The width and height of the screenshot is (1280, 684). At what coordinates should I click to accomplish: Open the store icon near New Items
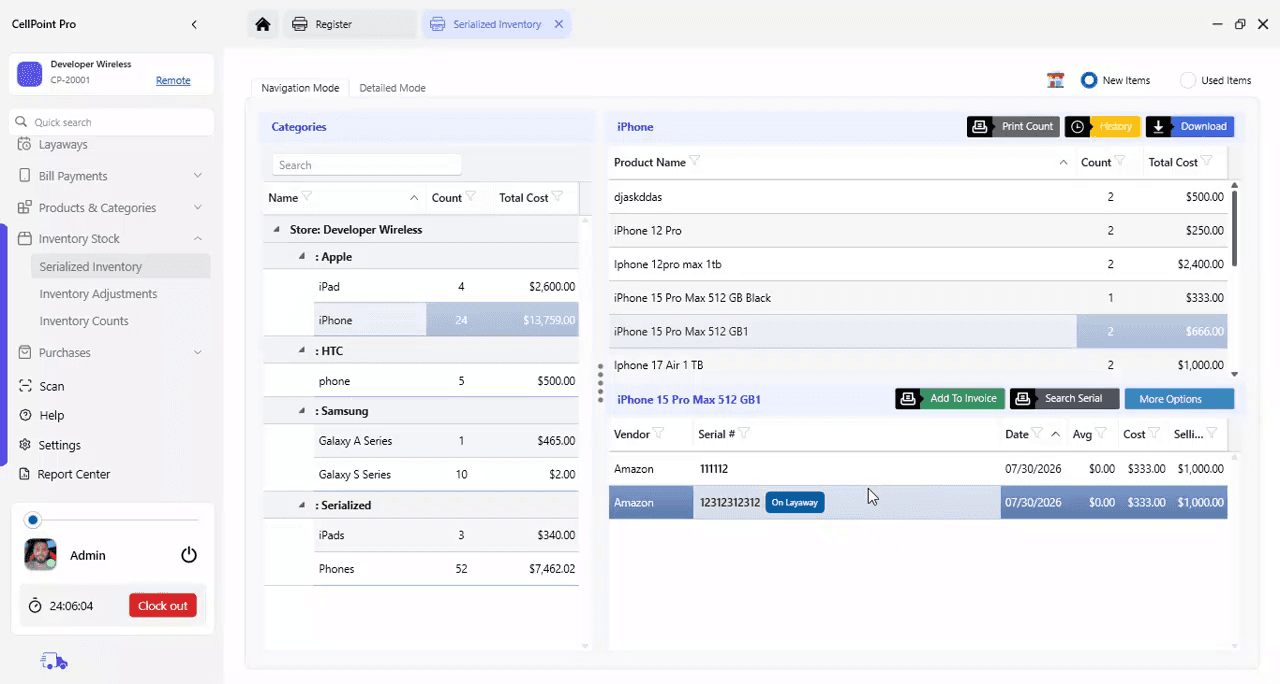point(1055,80)
